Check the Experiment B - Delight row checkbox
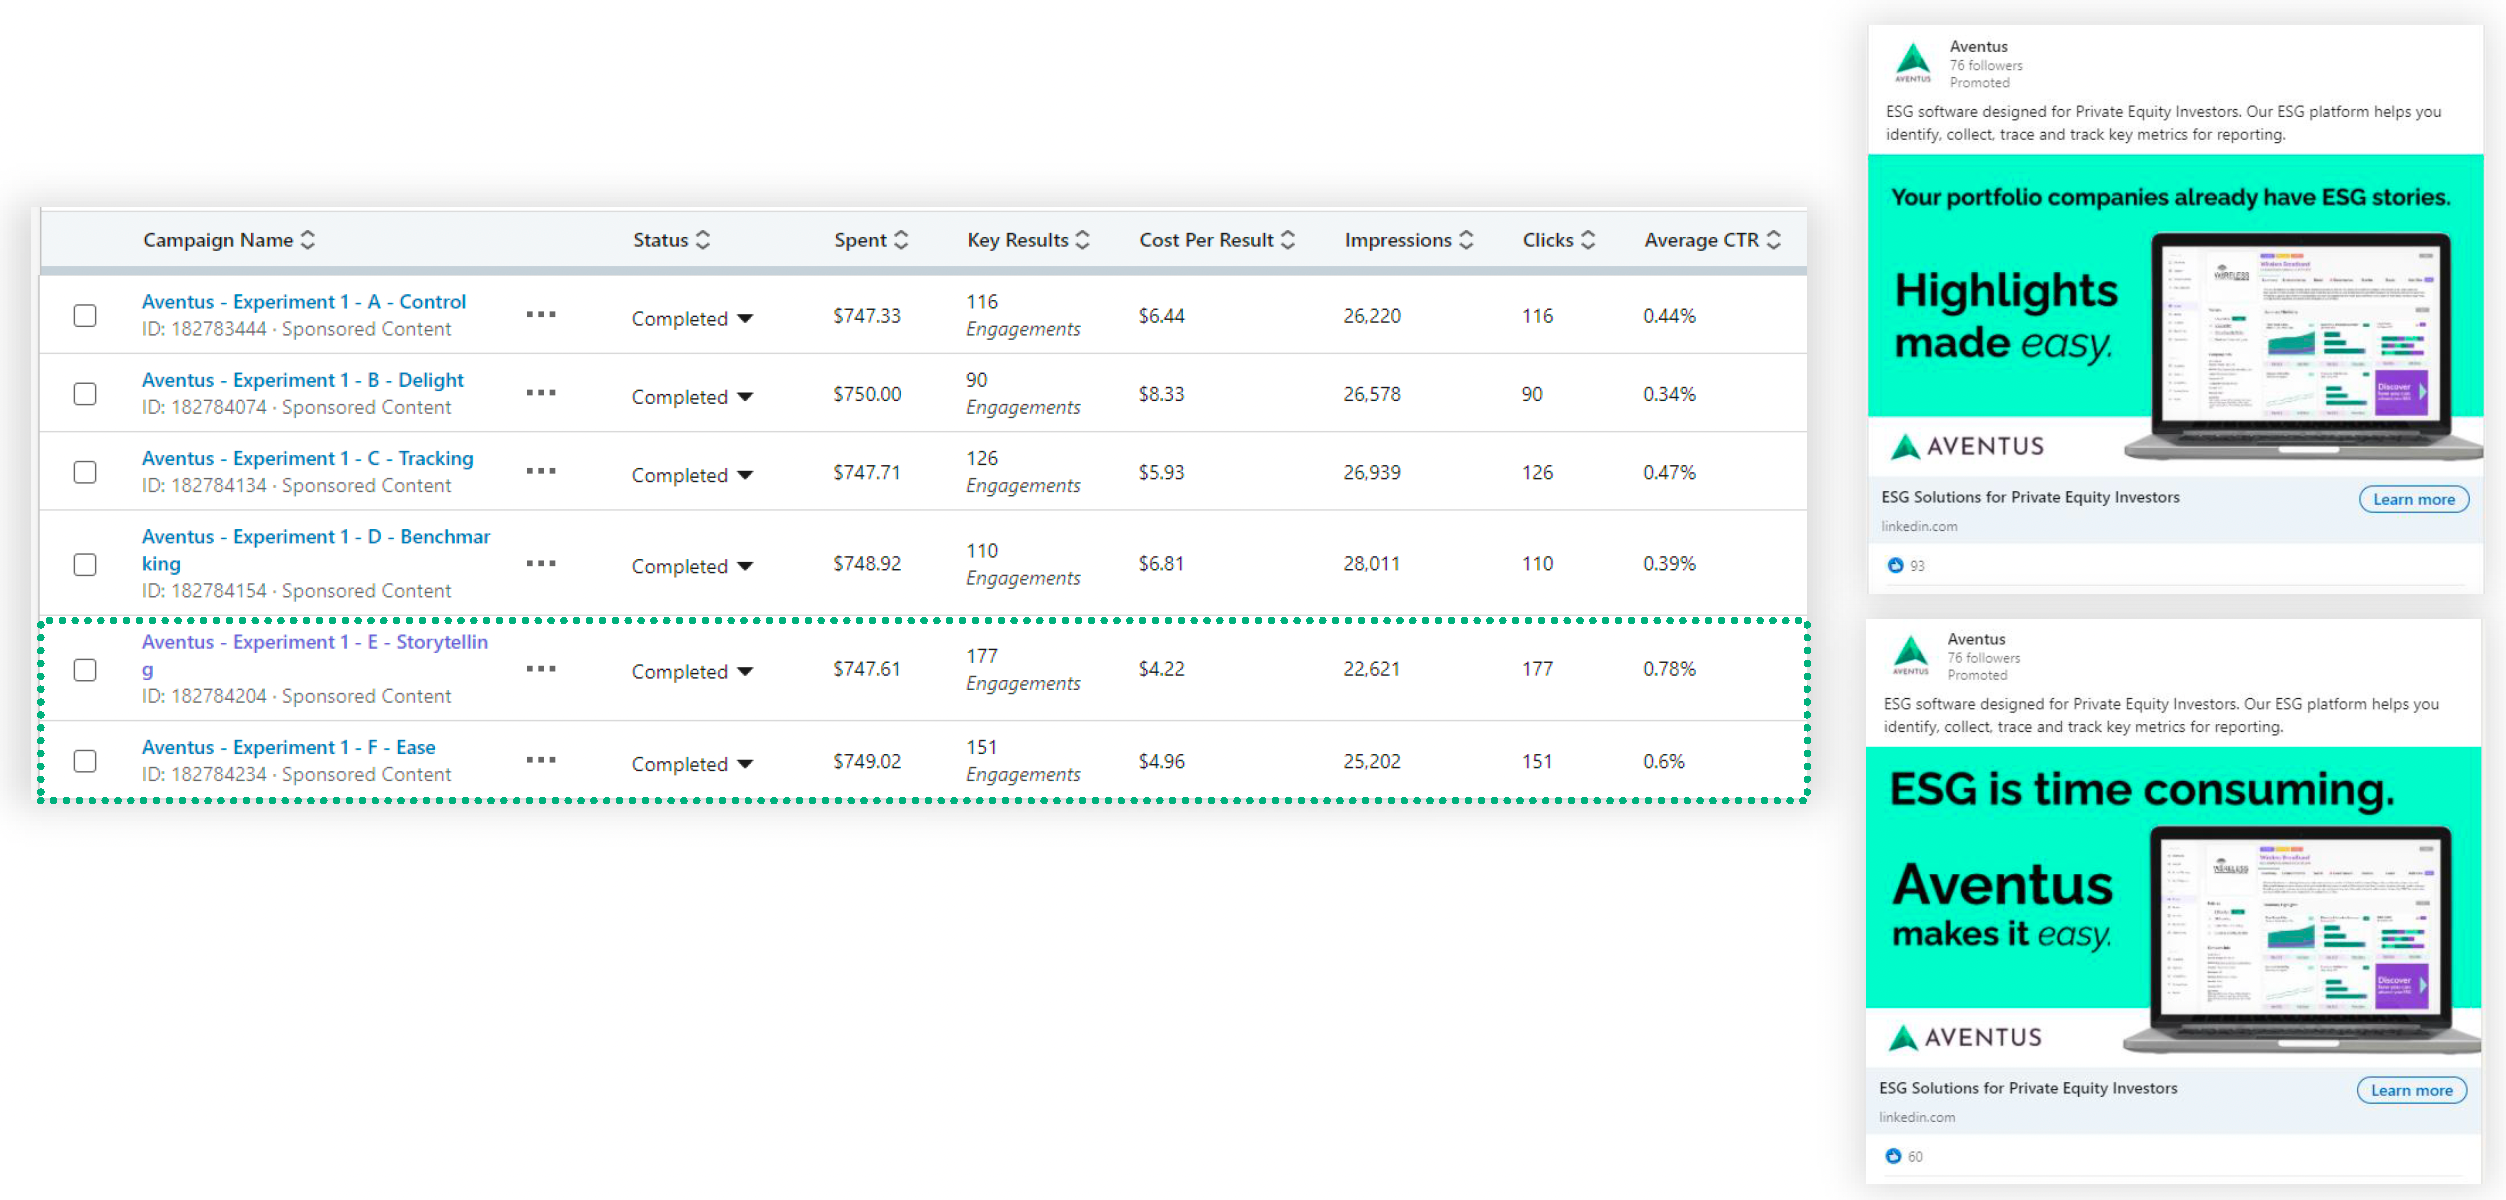 coord(85,394)
